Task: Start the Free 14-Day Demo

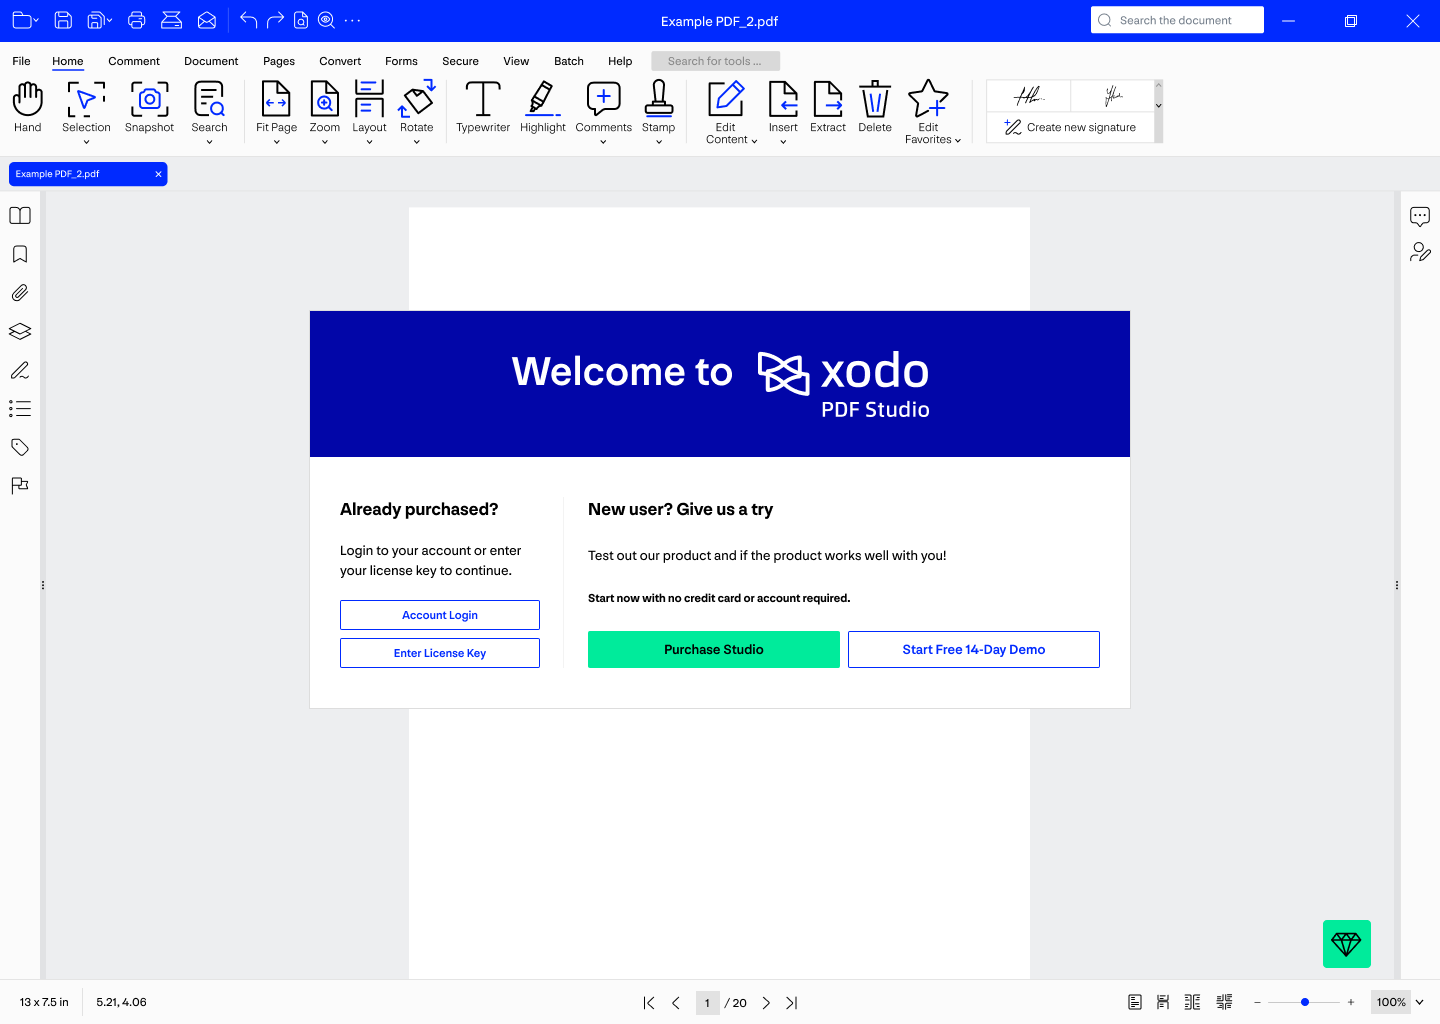Action: click(x=974, y=649)
